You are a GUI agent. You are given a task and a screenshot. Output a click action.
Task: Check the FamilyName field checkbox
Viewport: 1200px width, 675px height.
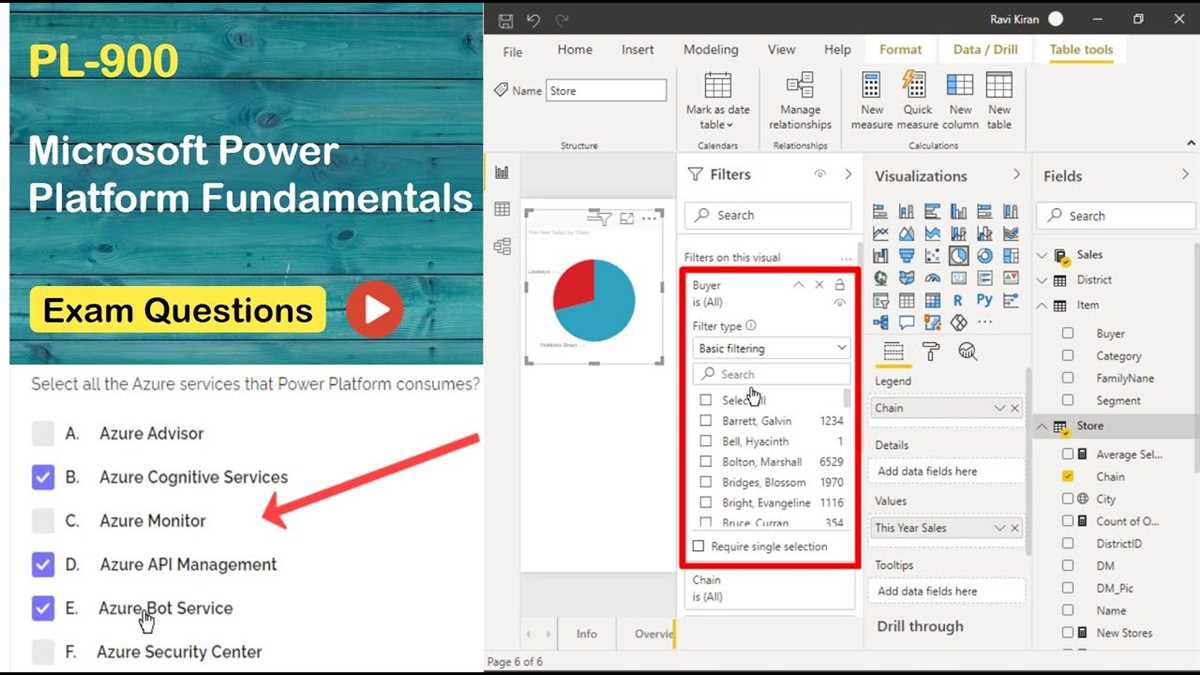click(x=1068, y=378)
